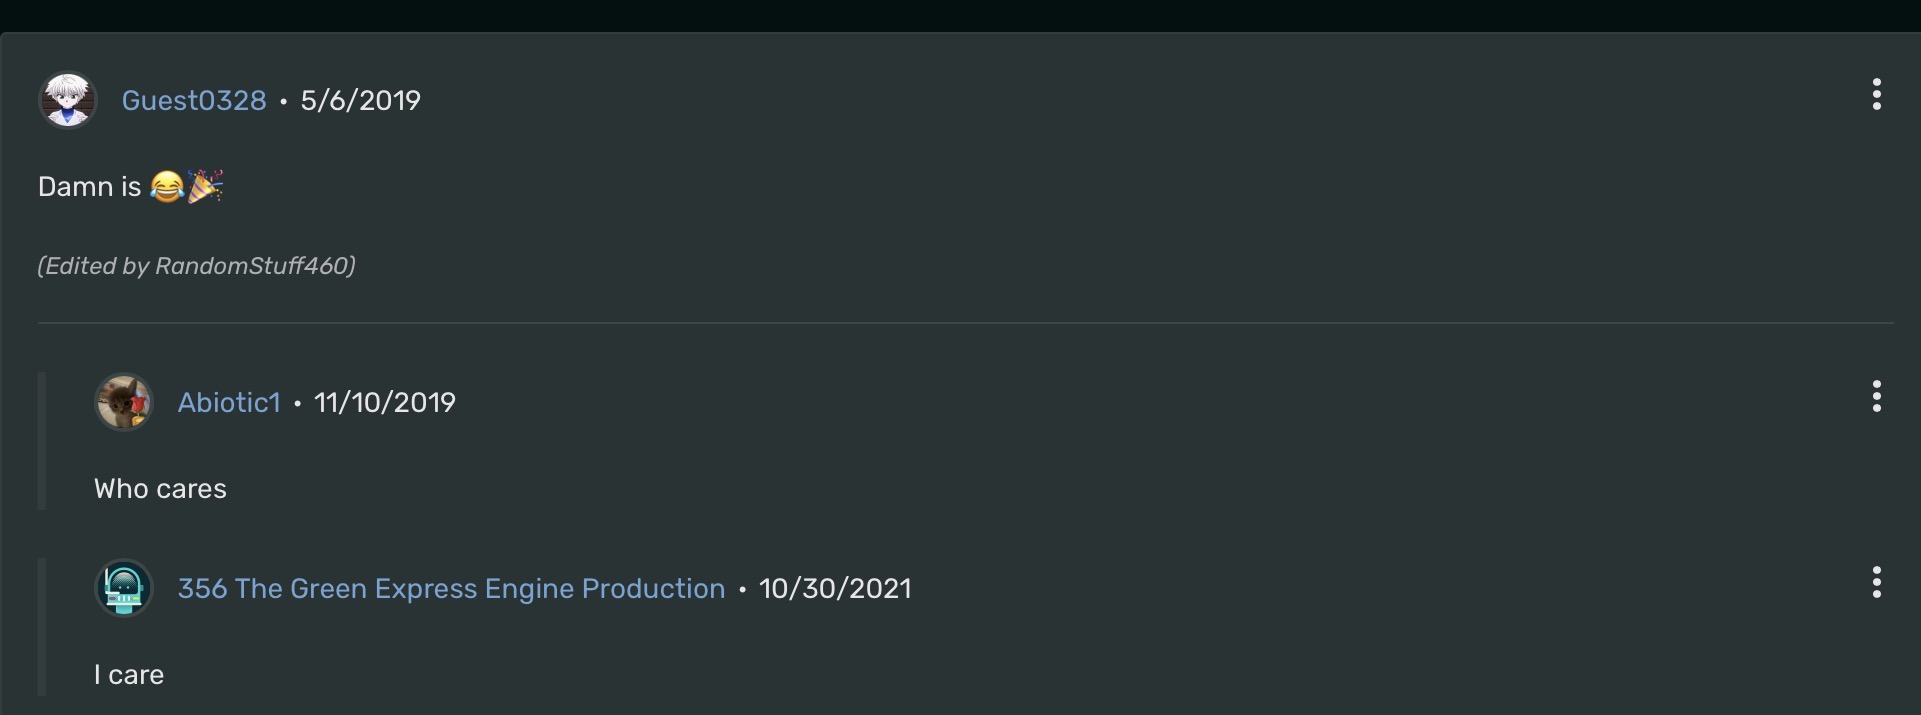Expand options menu for the "I care" reply
The height and width of the screenshot is (715, 1921).
tap(1876, 583)
